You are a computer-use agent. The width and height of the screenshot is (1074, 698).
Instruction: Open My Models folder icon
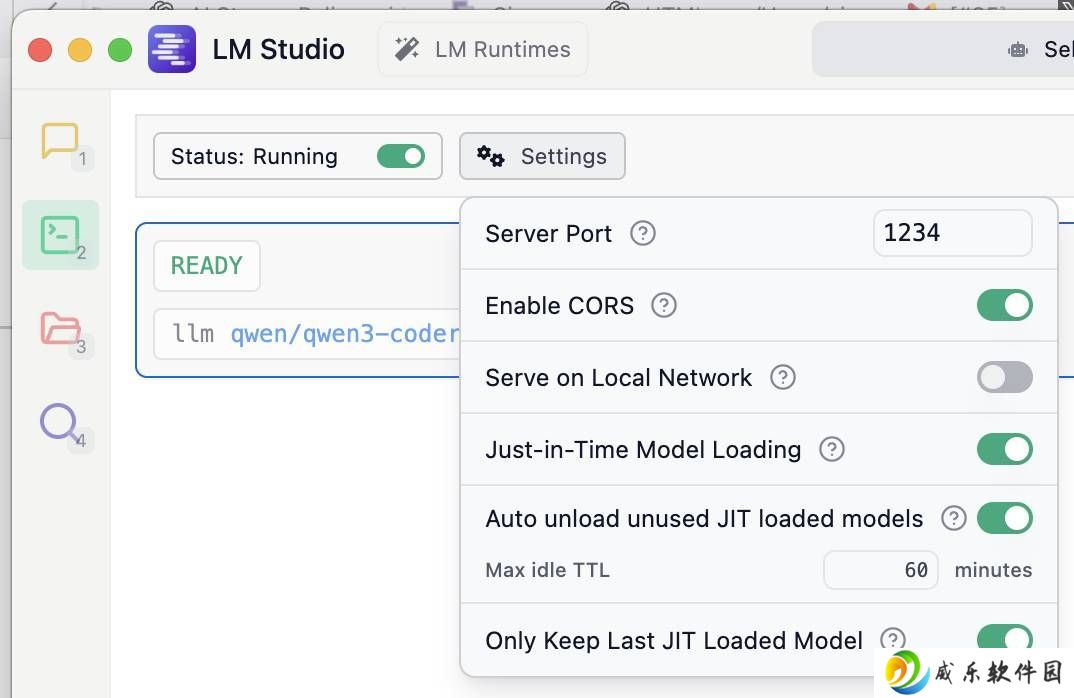coord(60,328)
